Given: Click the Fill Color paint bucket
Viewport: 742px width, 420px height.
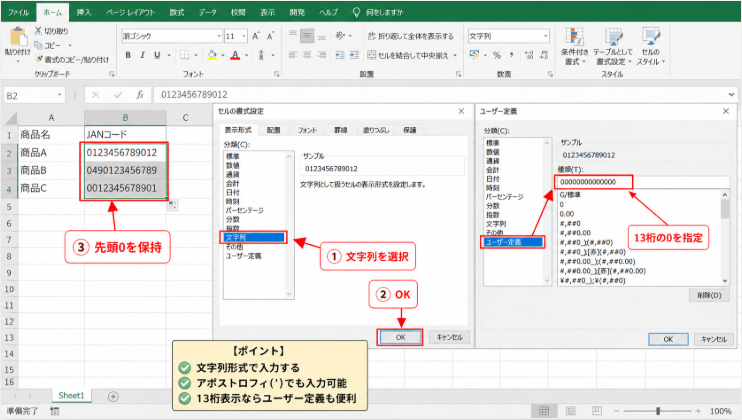Looking at the screenshot, I should pos(212,55).
